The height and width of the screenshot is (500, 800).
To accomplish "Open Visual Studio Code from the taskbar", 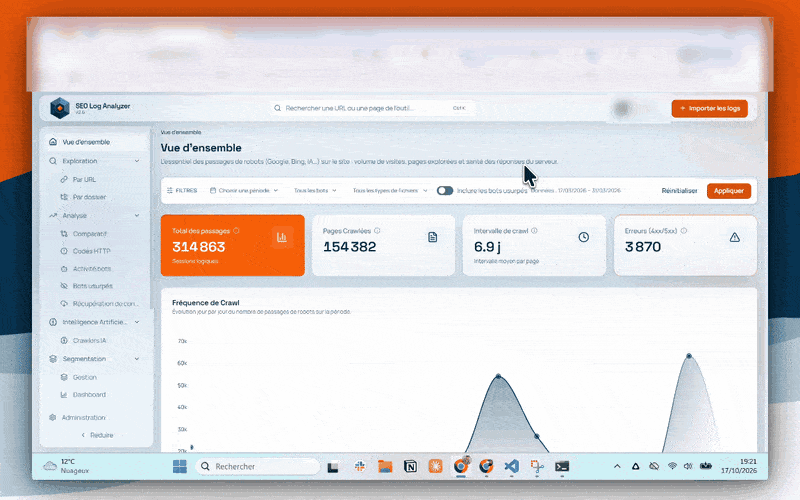I will pos(511,466).
